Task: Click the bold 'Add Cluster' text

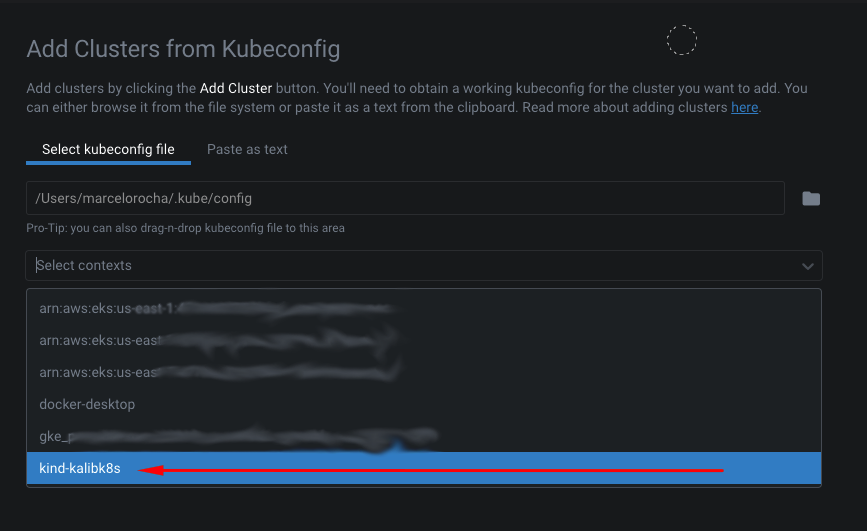Action: [236, 88]
